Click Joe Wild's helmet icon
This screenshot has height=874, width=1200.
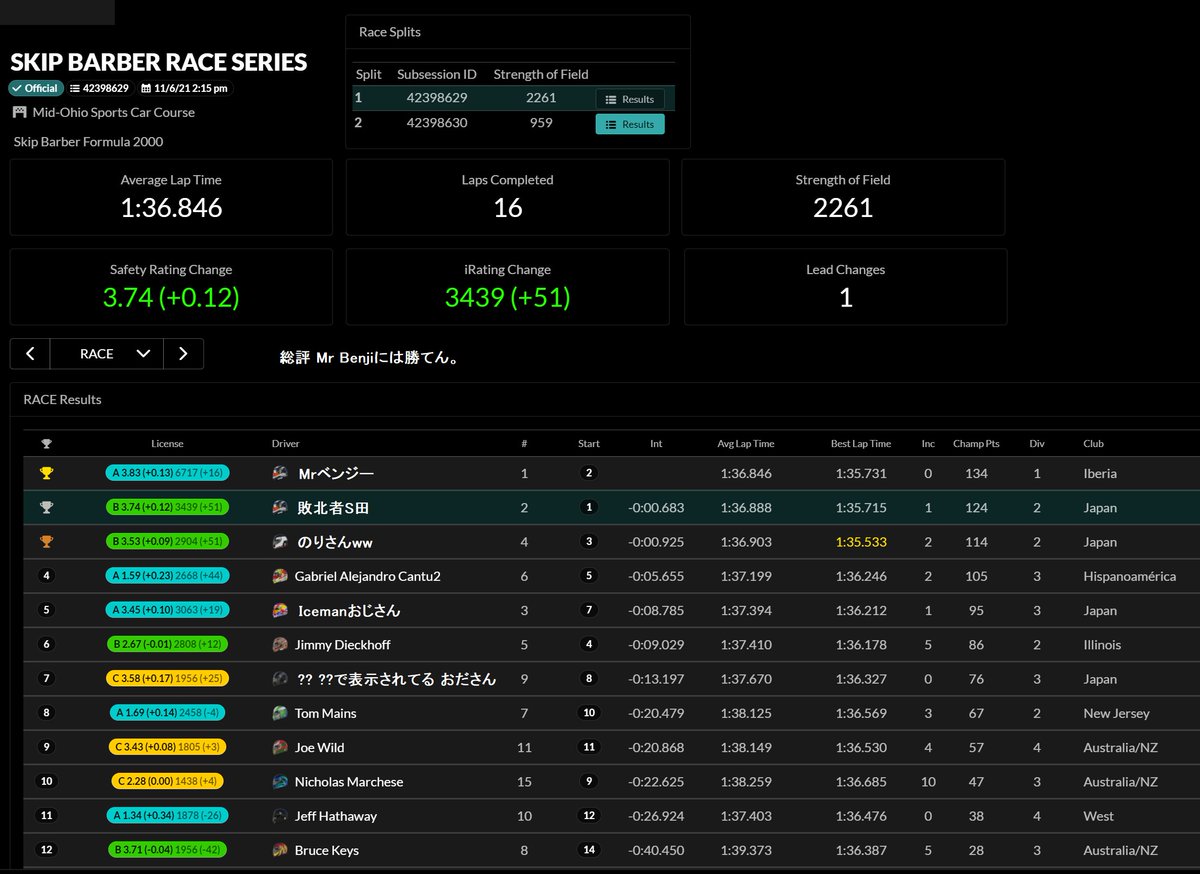point(280,747)
